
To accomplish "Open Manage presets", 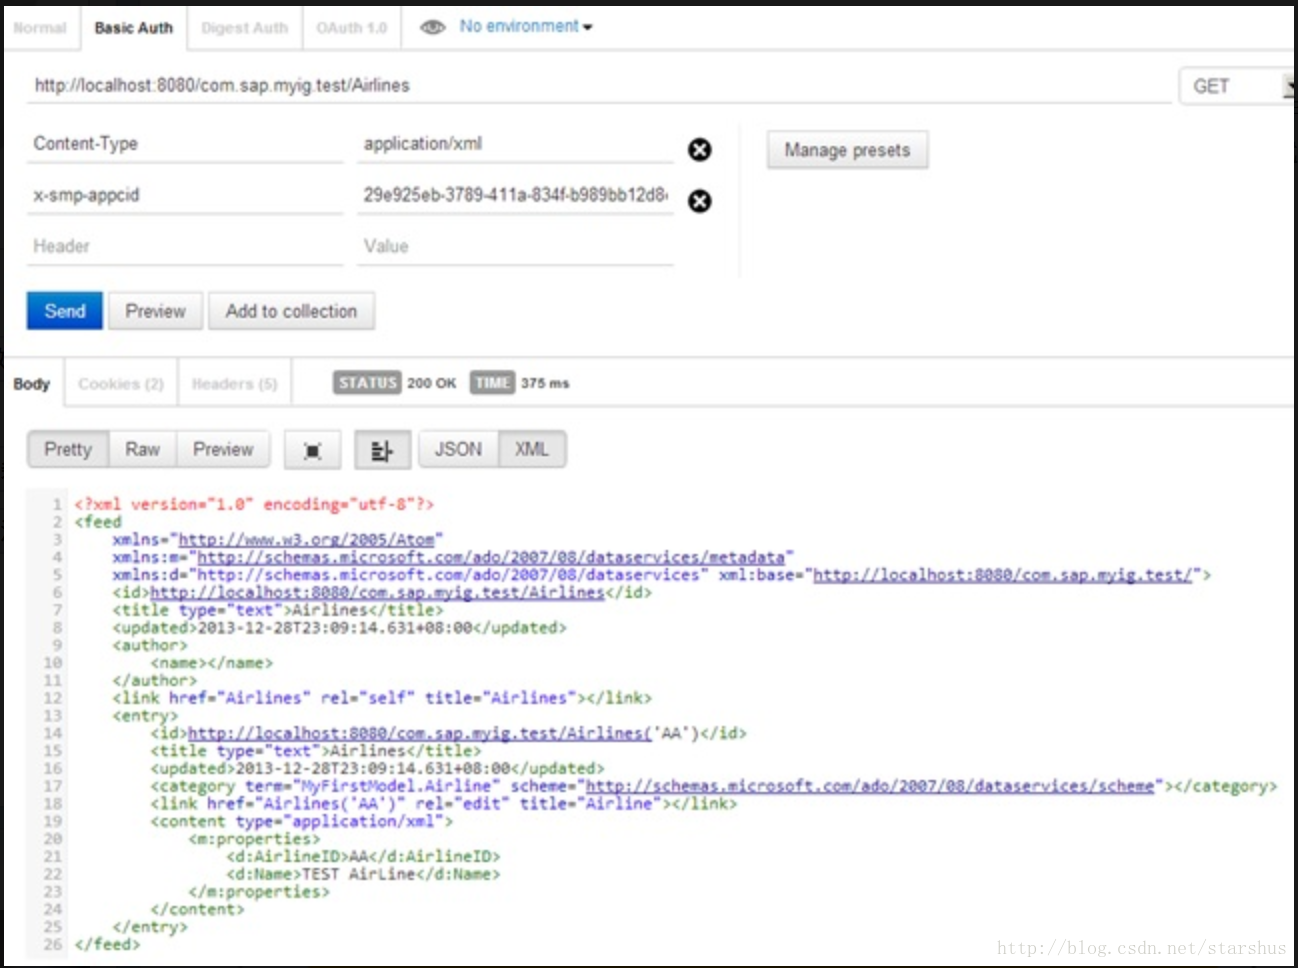I will tap(847, 150).
